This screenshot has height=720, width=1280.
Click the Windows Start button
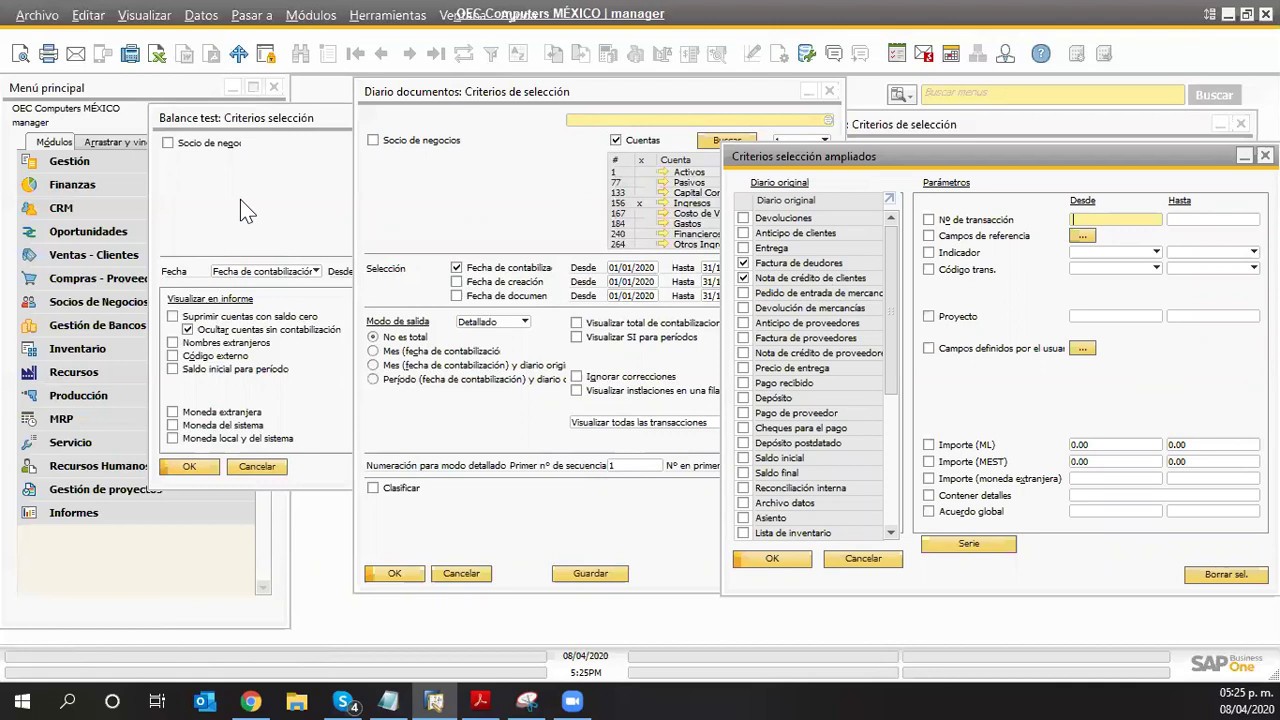click(x=22, y=701)
